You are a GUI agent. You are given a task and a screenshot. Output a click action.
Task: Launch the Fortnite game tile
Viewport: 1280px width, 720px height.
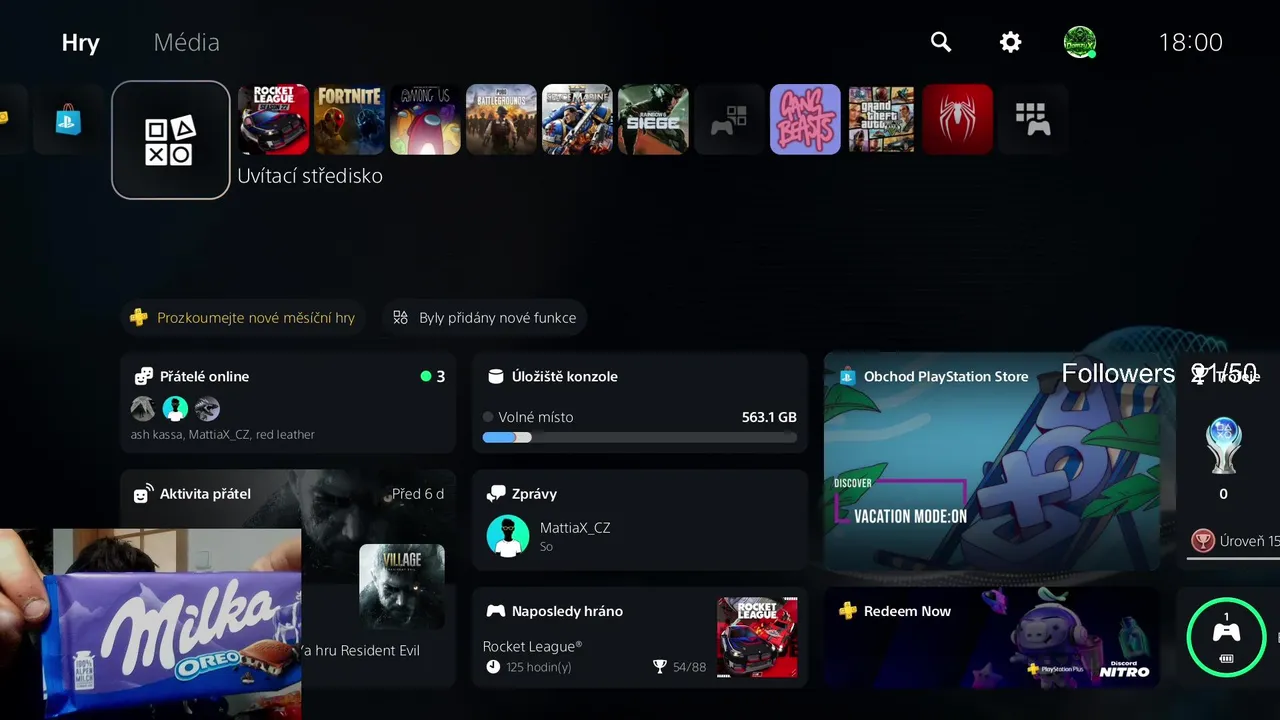(350, 120)
